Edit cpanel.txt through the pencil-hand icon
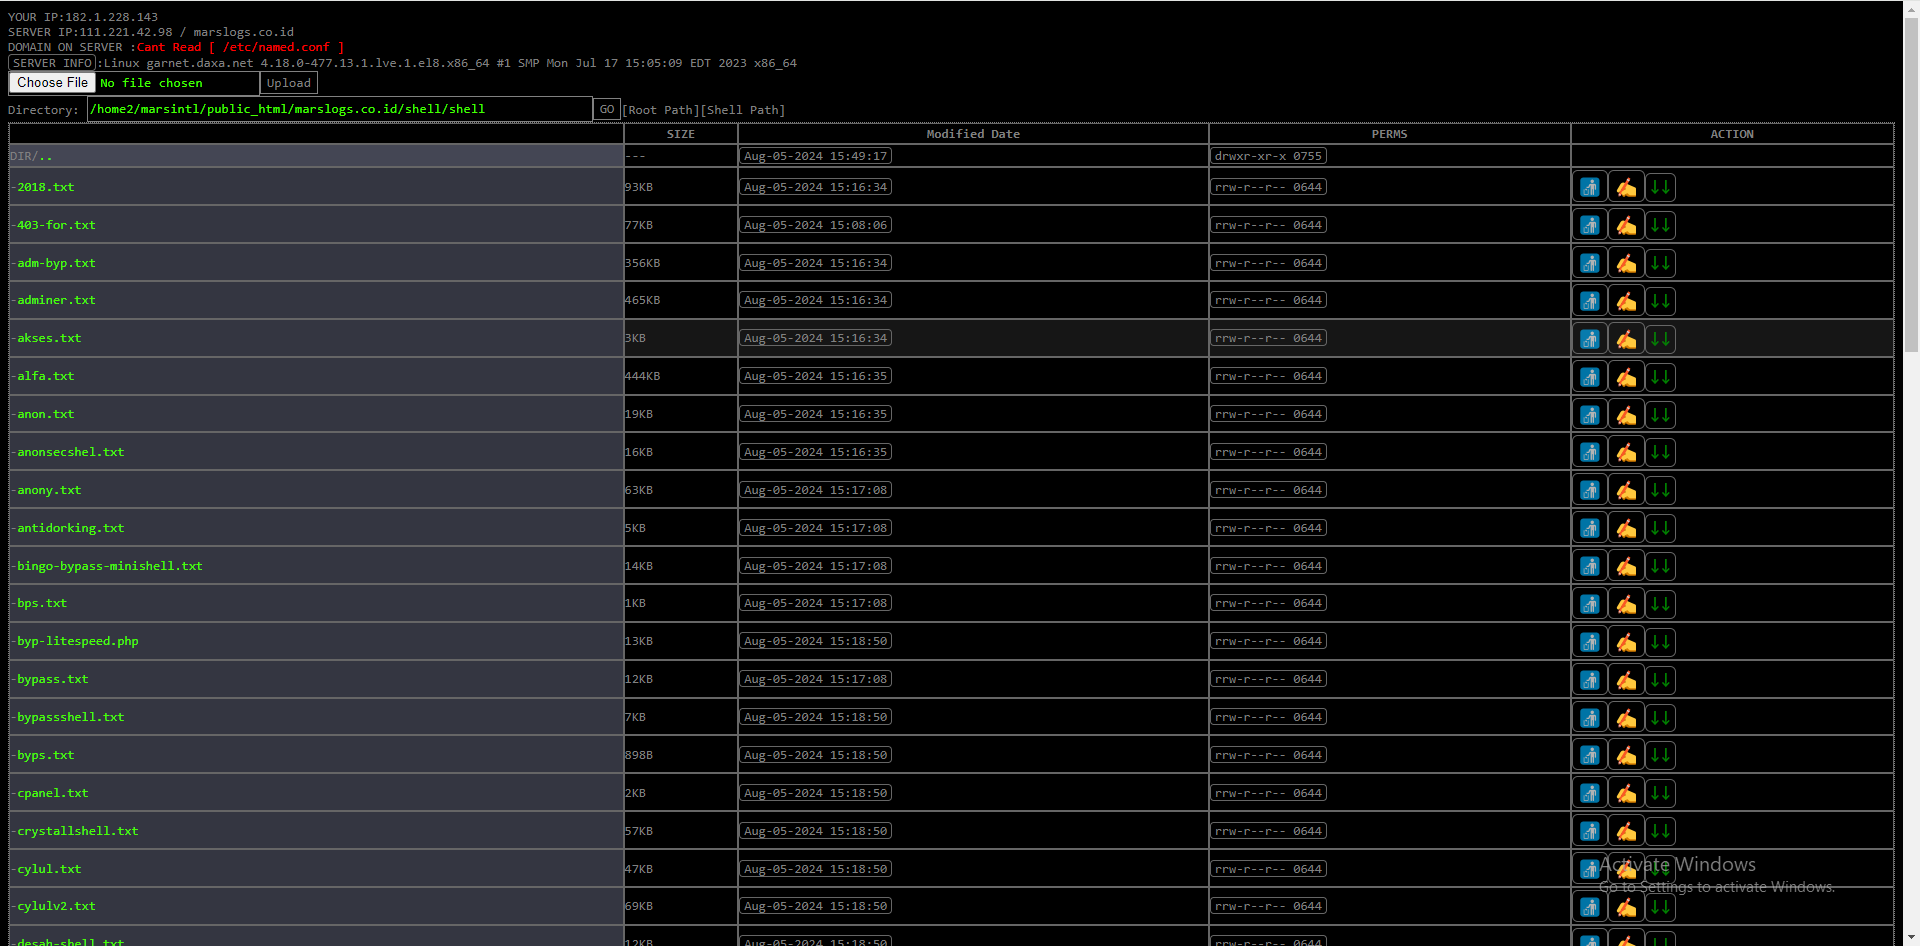This screenshot has height=946, width=1920. [1626, 793]
